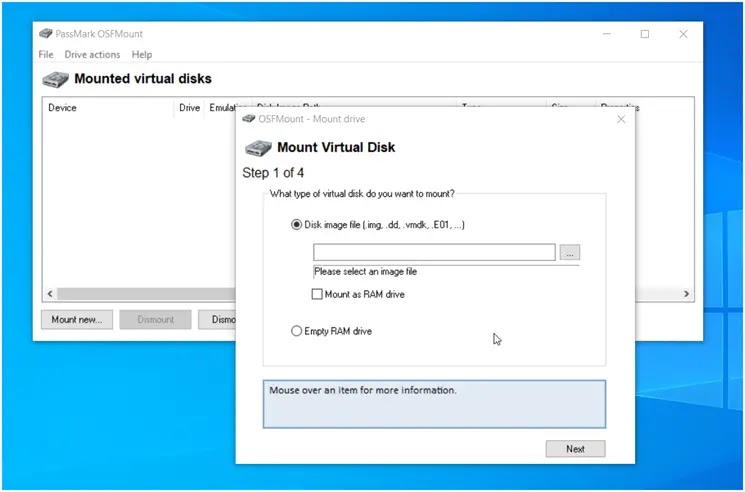Image resolution: width=745 pixels, height=492 pixels.
Task: Click the Dismount button in main window
Action: (x=155, y=320)
